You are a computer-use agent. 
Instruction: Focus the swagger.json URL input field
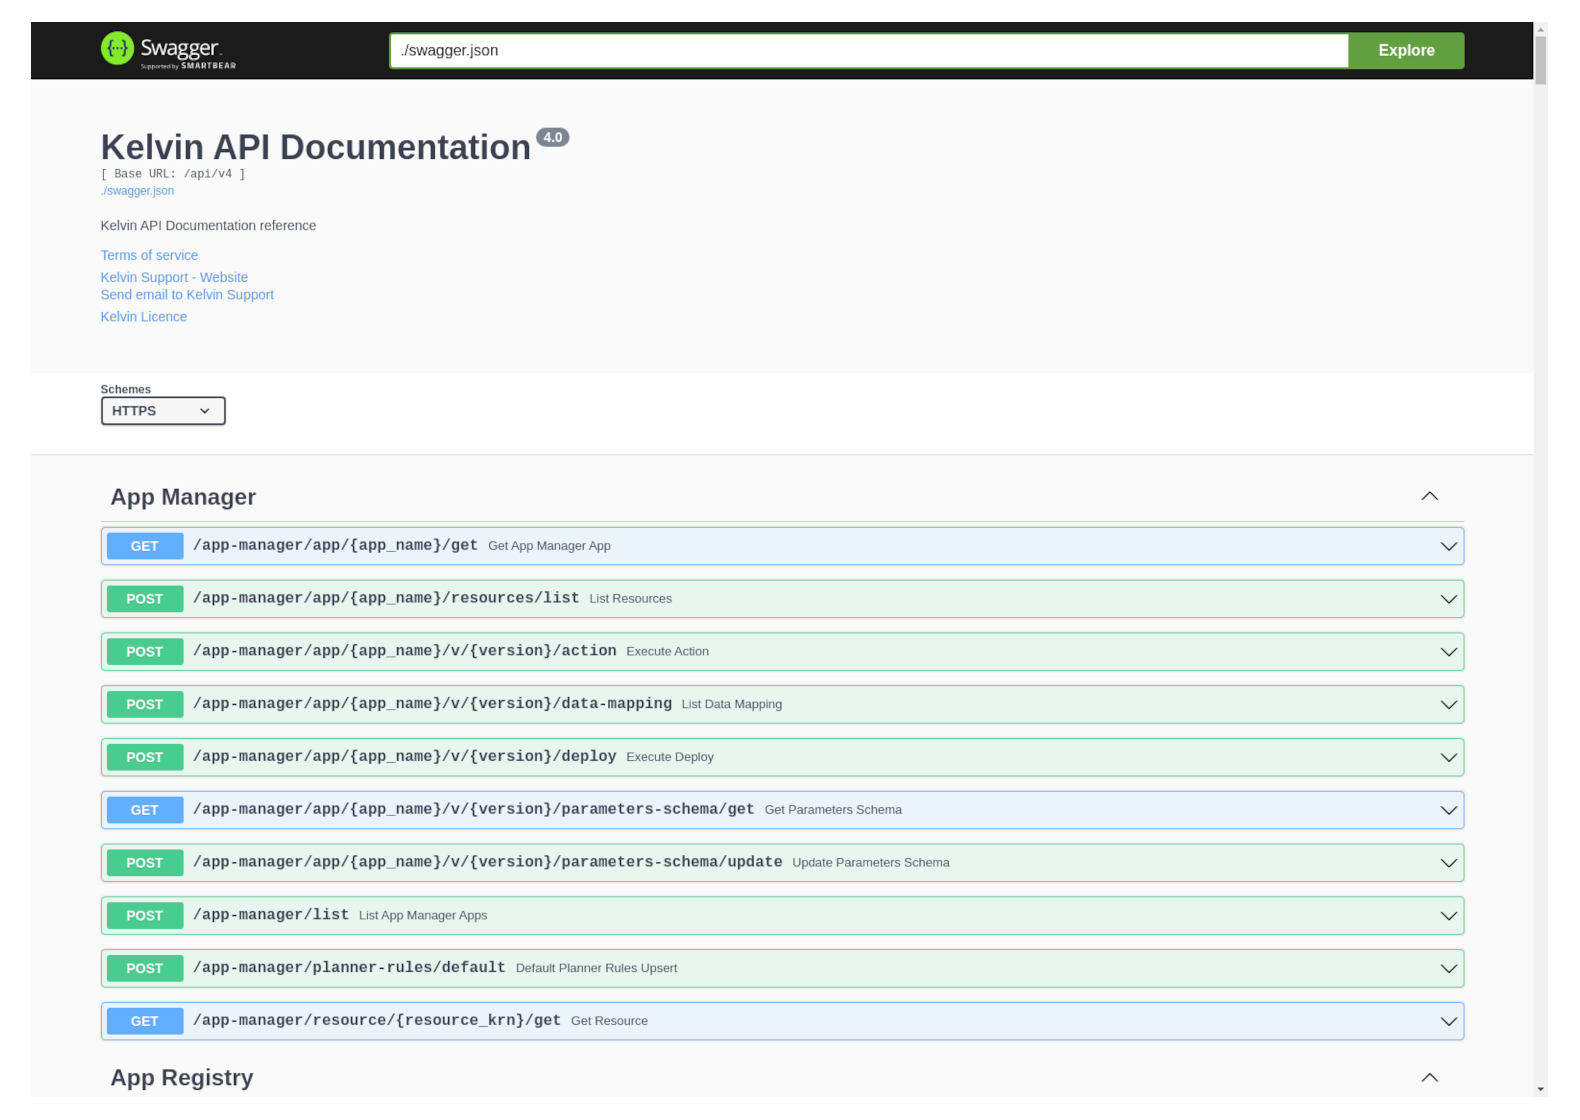868,51
